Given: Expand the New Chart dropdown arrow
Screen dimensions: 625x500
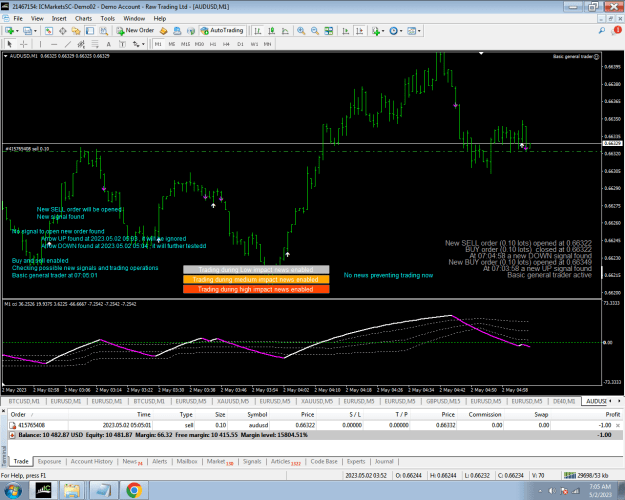Looking at the screenshot, I should click(17, 31).
